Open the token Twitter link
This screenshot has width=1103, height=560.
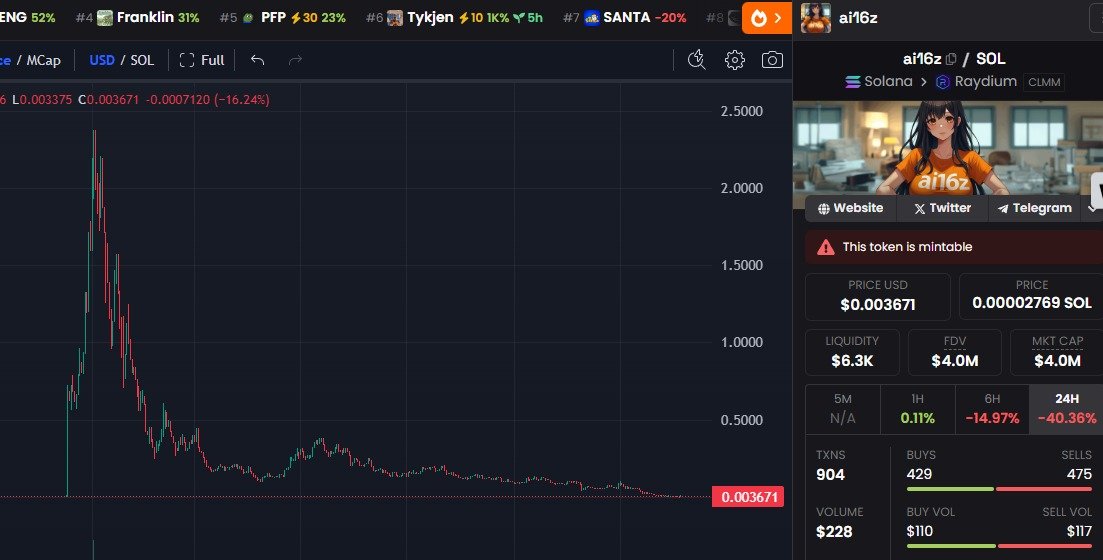[x=942, y=208]
